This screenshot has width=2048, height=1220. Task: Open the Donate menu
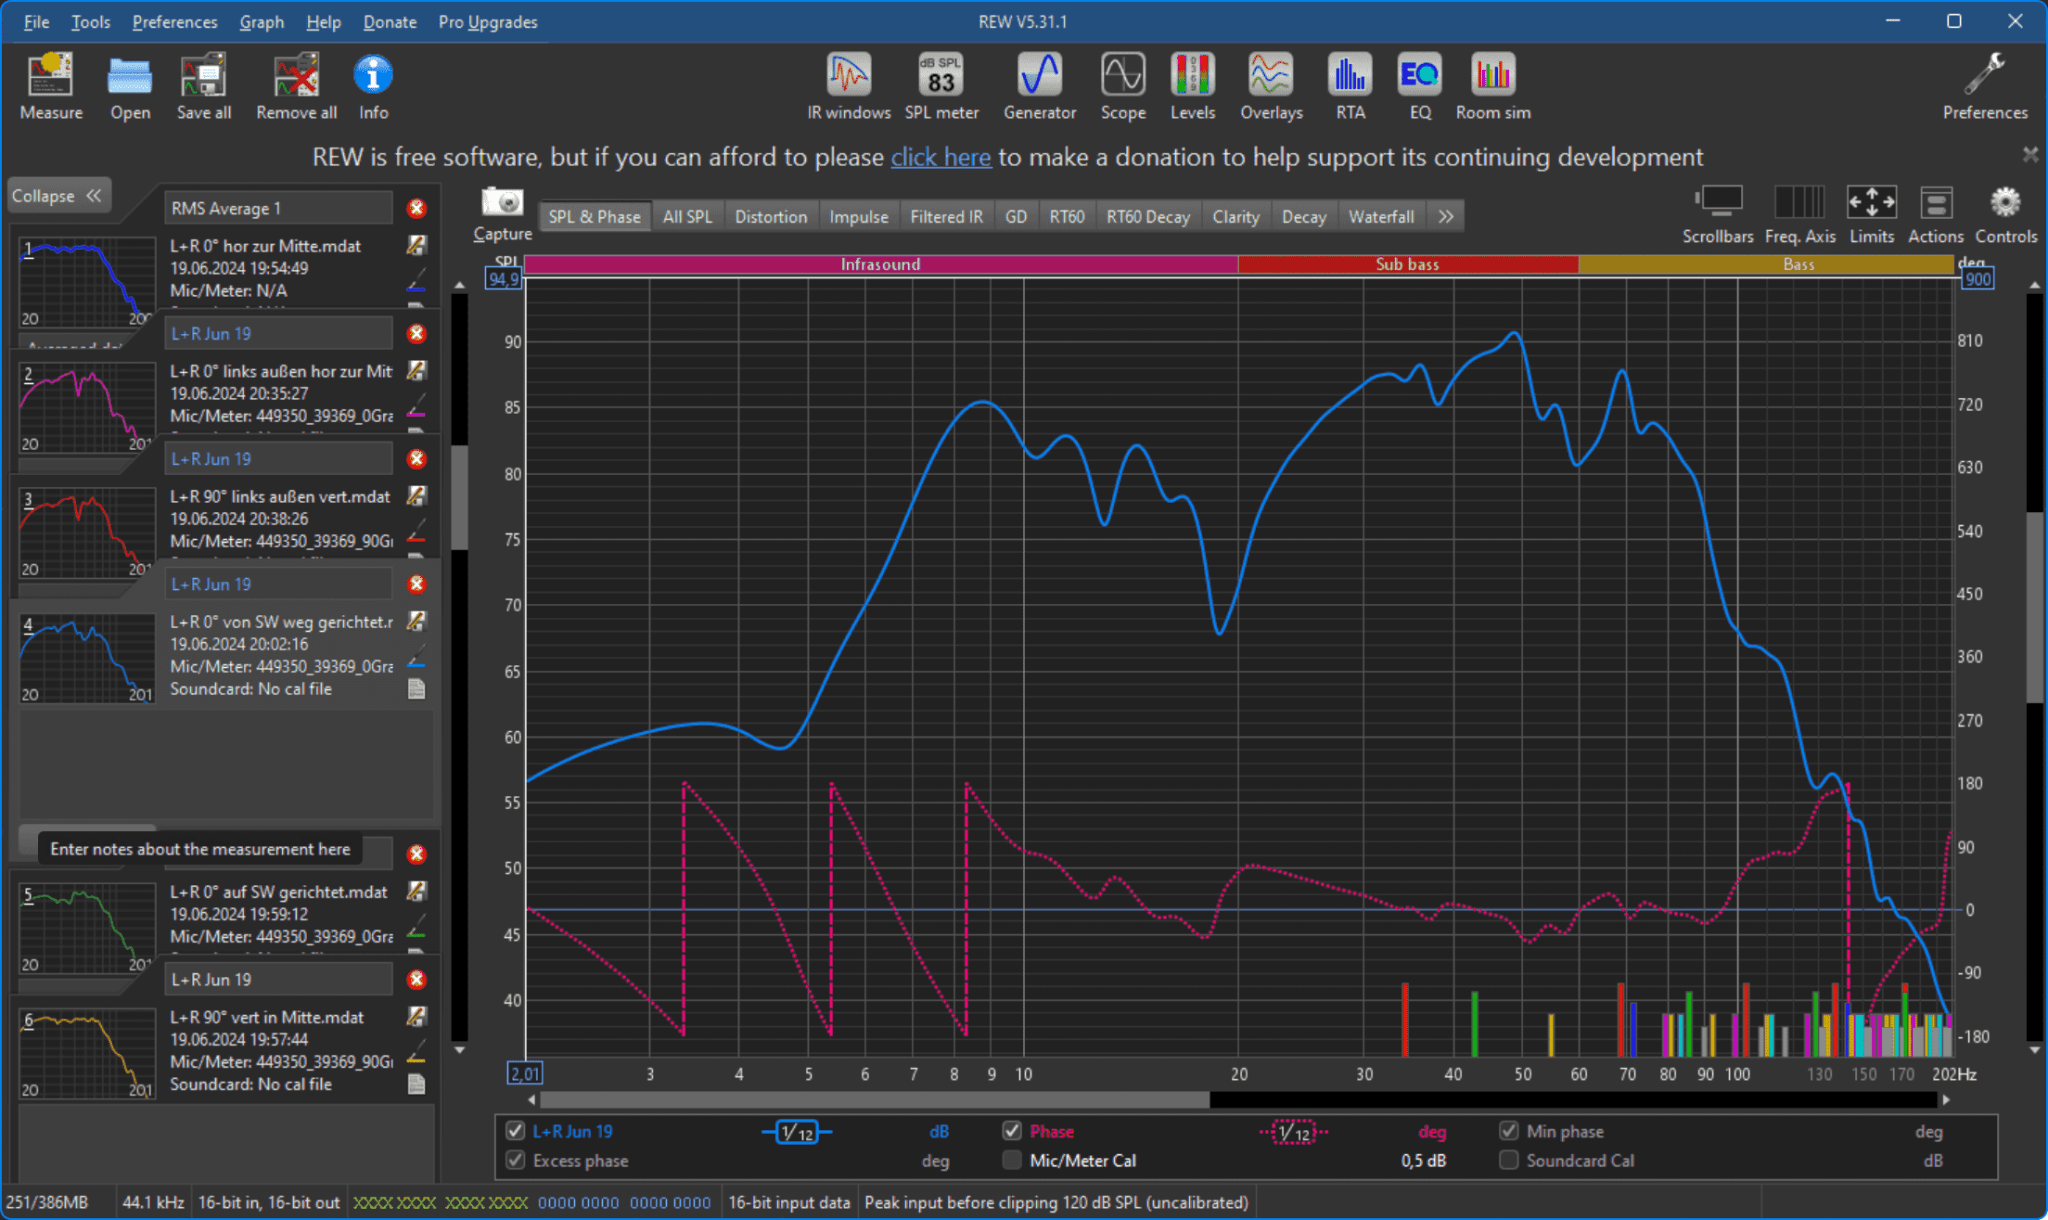pos(389,22)
